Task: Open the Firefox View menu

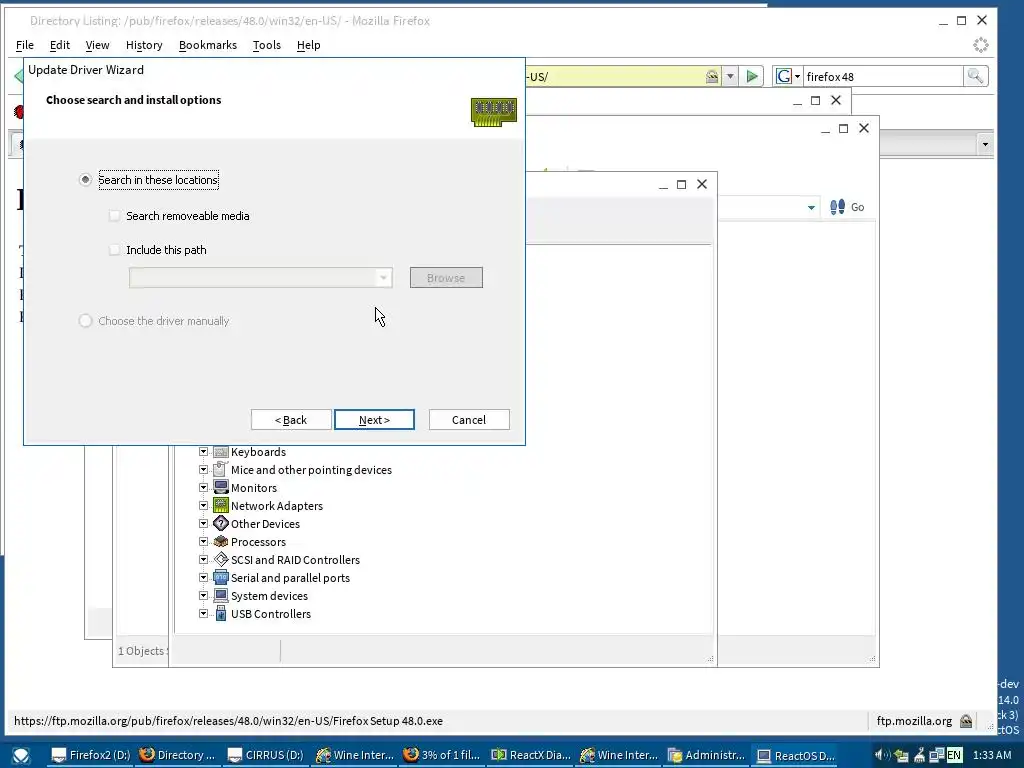Action: pyautogui.click(x=97, y=45)
